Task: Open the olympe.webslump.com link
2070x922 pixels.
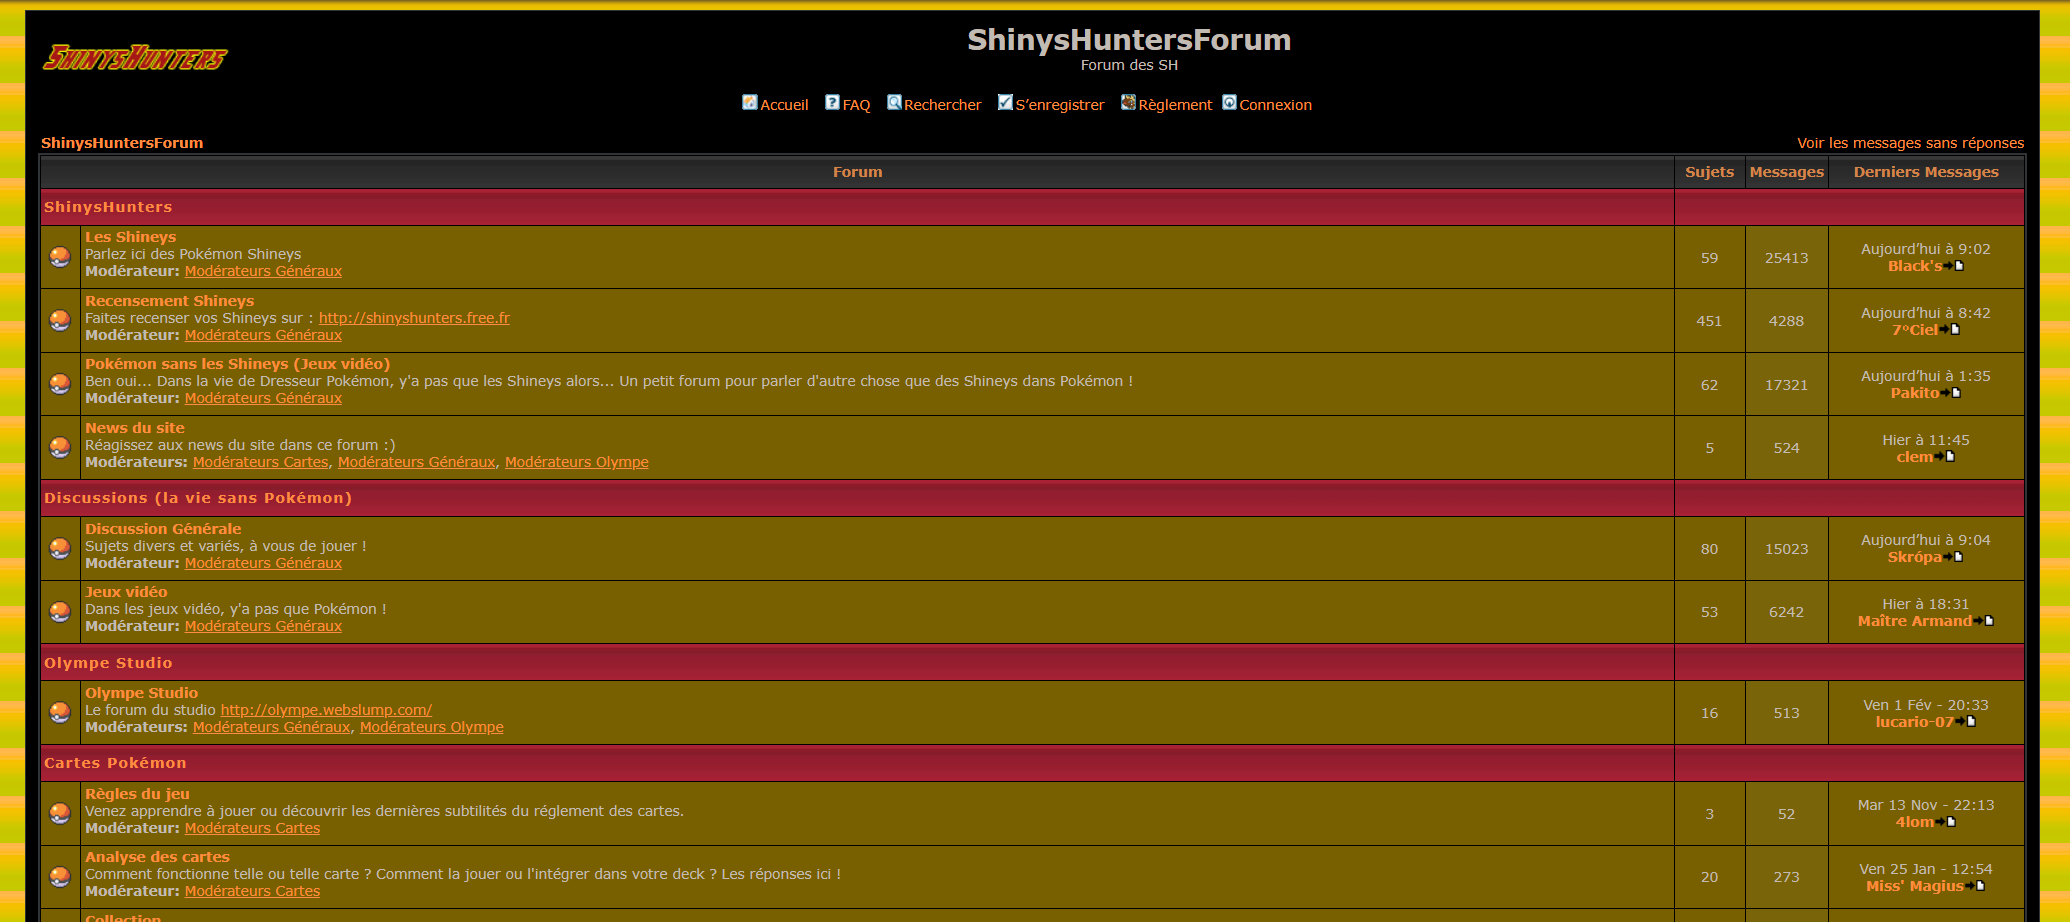Action: 326,710
